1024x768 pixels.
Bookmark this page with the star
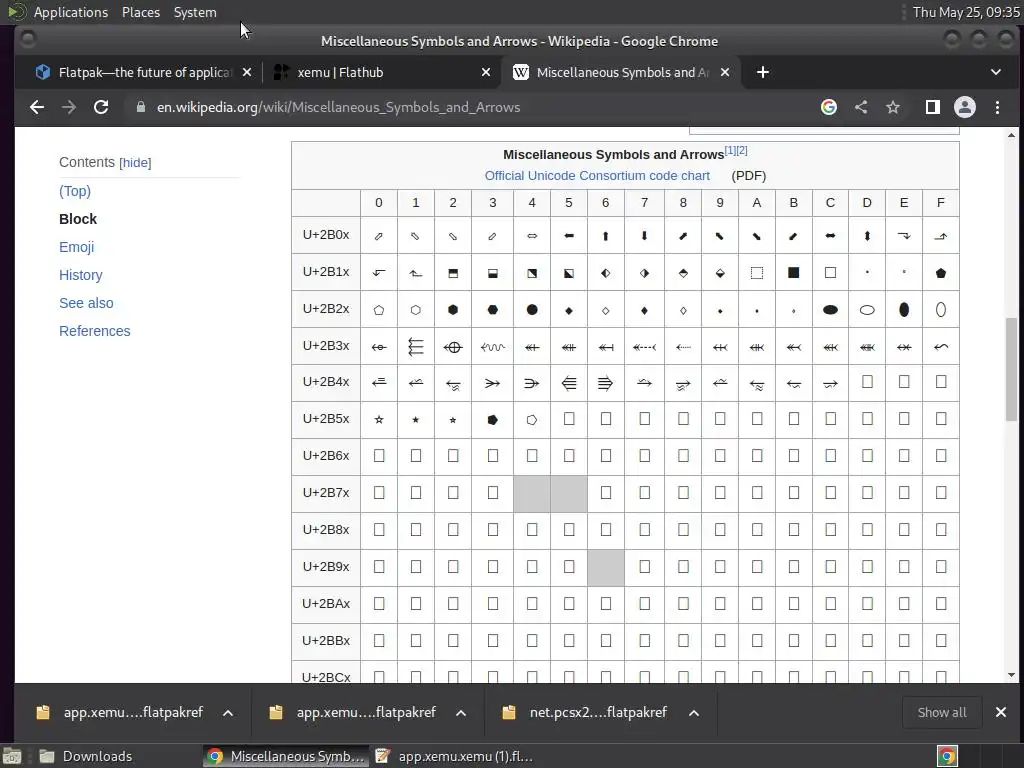(x=893, y=107)
